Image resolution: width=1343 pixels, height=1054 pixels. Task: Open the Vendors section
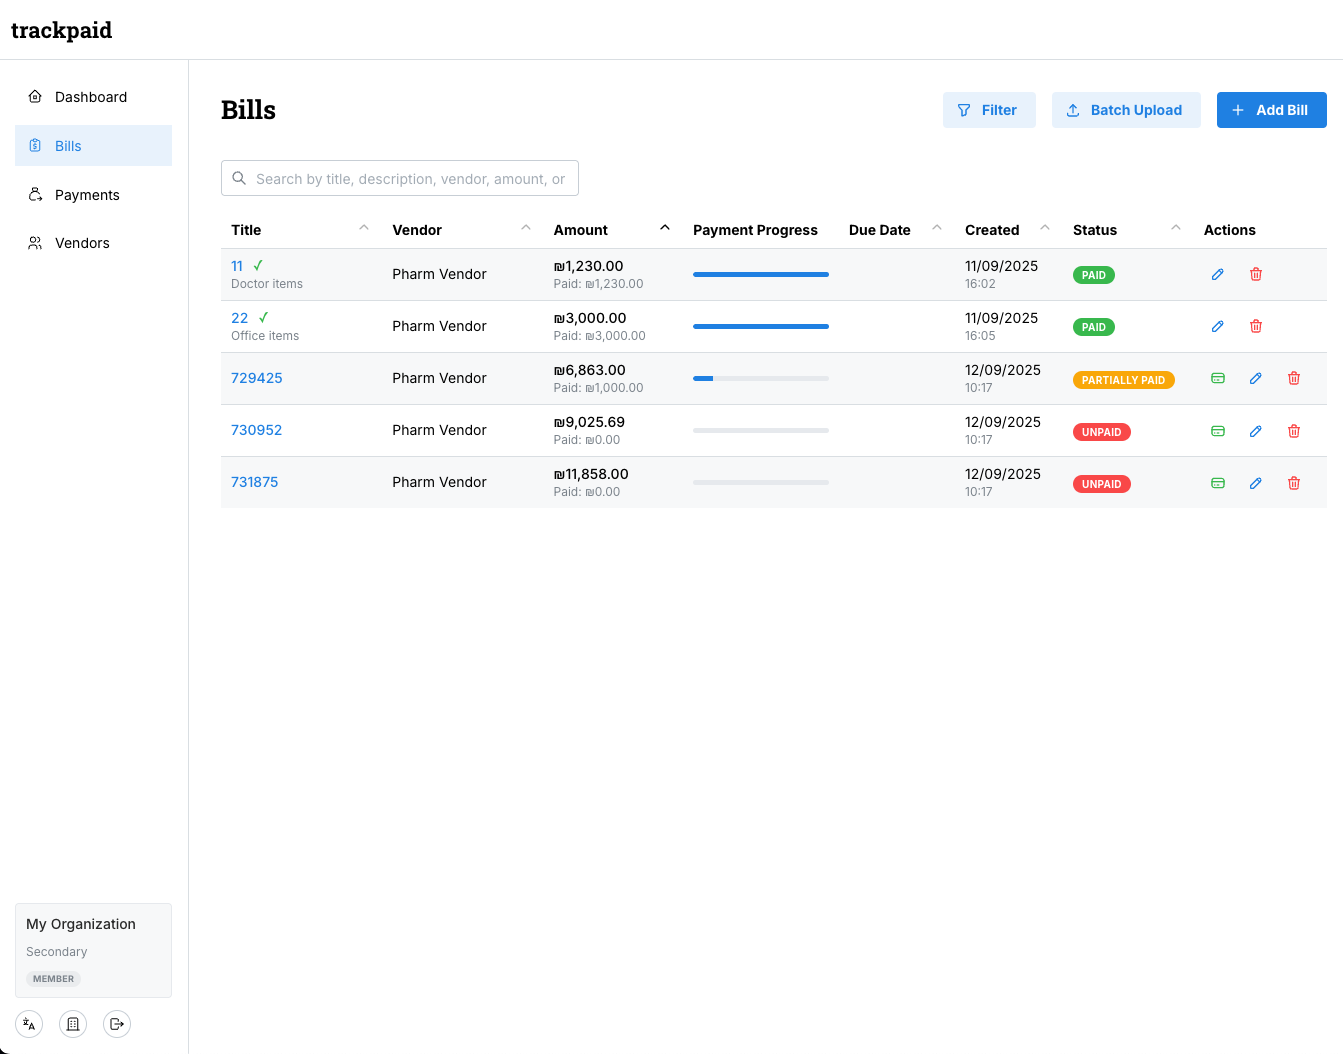(82, 242)
